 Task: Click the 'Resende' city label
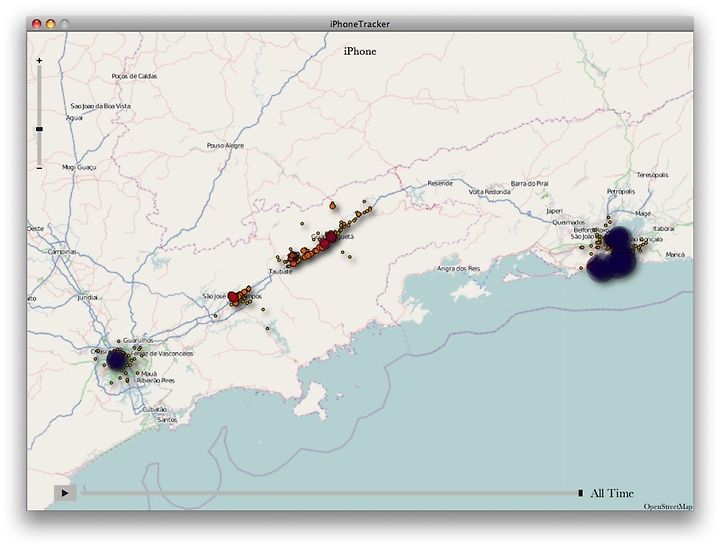440,183
